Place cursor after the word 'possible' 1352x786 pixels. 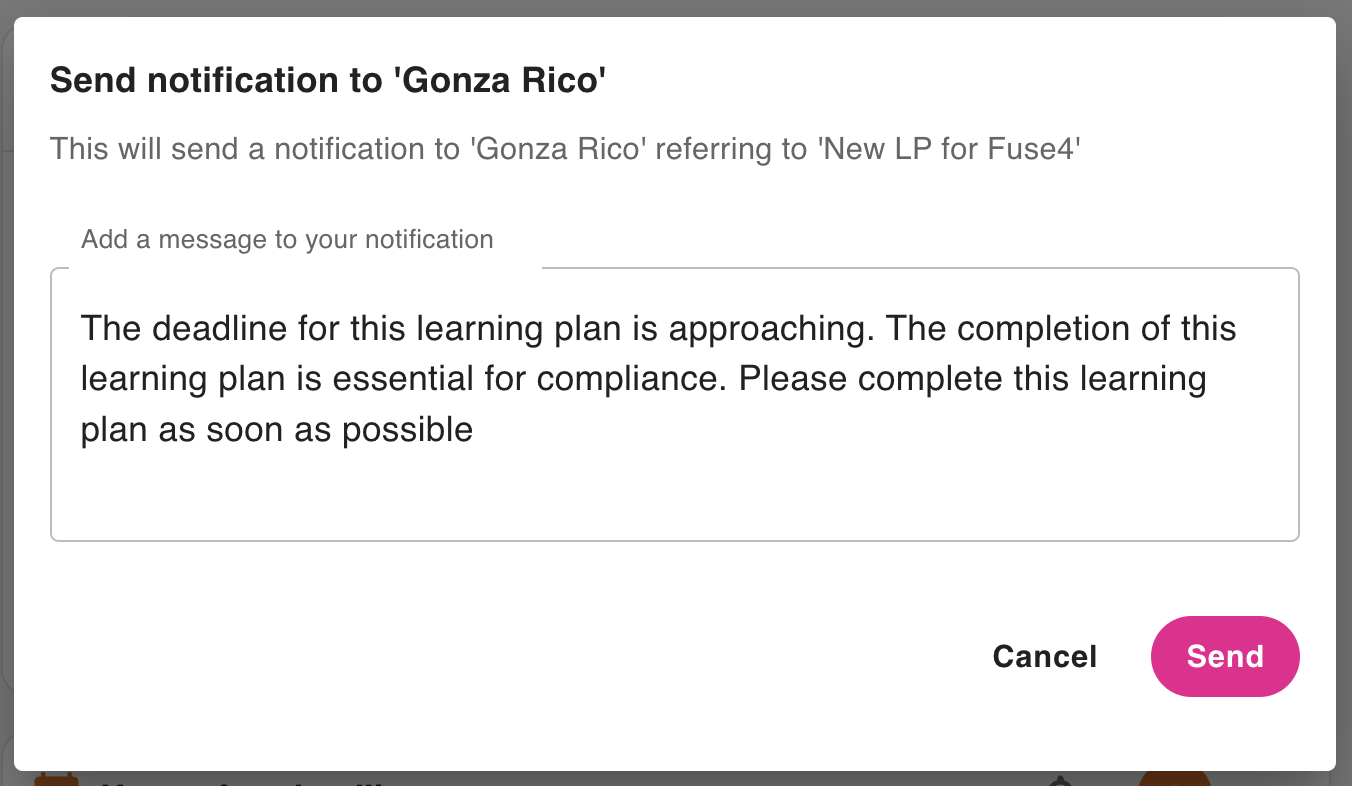tap(475, 430)
